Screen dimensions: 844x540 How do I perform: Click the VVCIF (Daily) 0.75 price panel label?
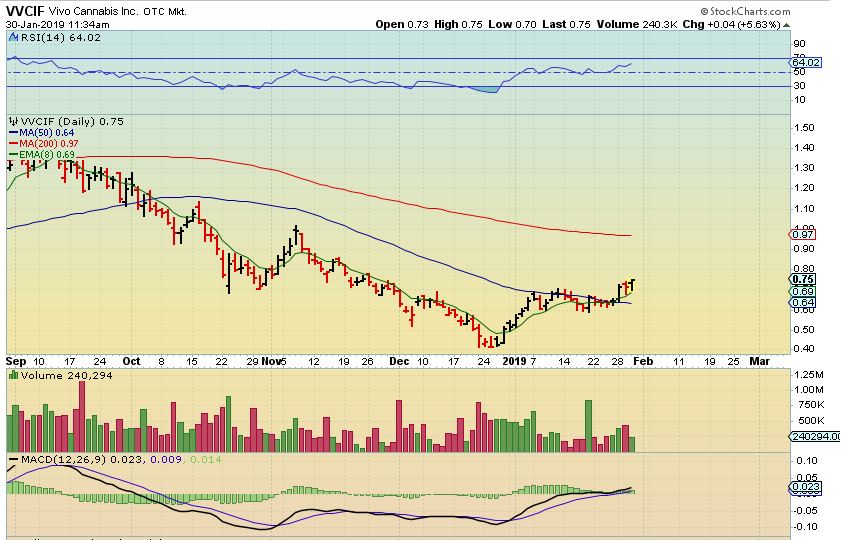pyautogui.click(x=72, y=122)
